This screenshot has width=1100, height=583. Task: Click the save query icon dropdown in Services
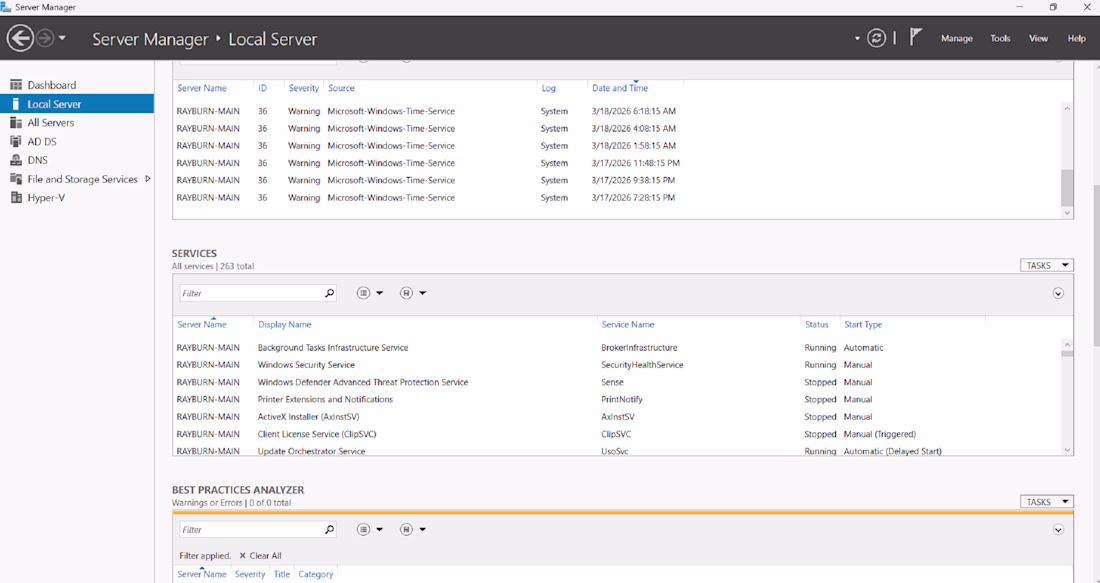pyautogui.click(x=412, y=293)
